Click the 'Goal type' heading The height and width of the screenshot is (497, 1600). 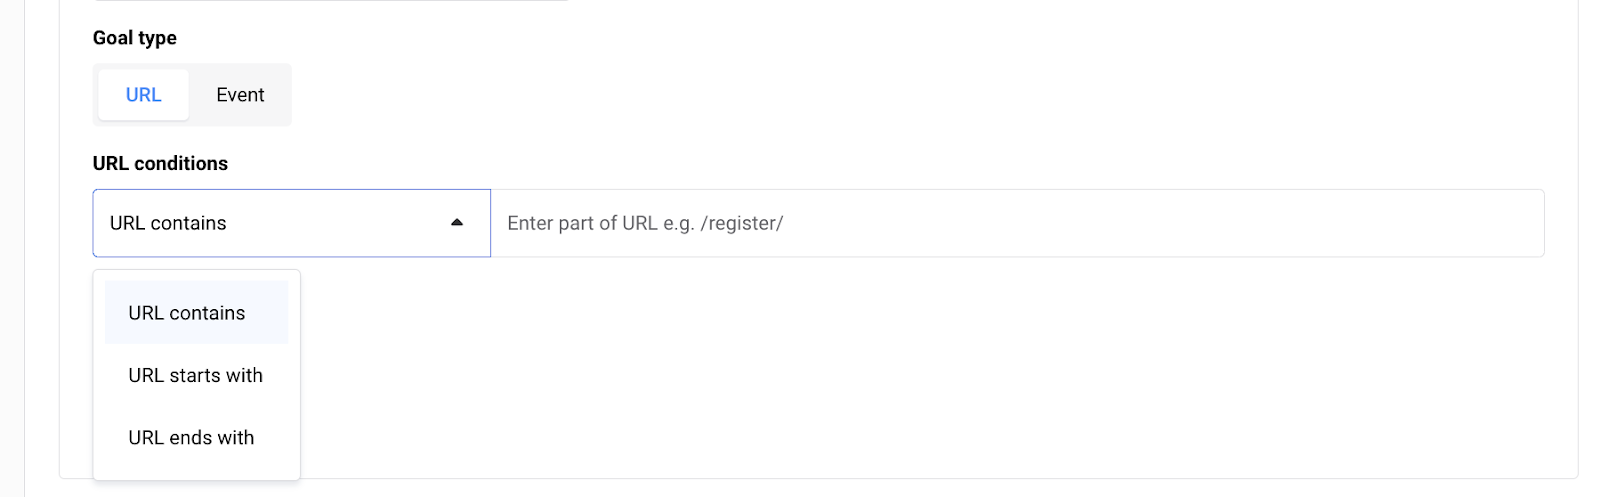coord(135,38)
